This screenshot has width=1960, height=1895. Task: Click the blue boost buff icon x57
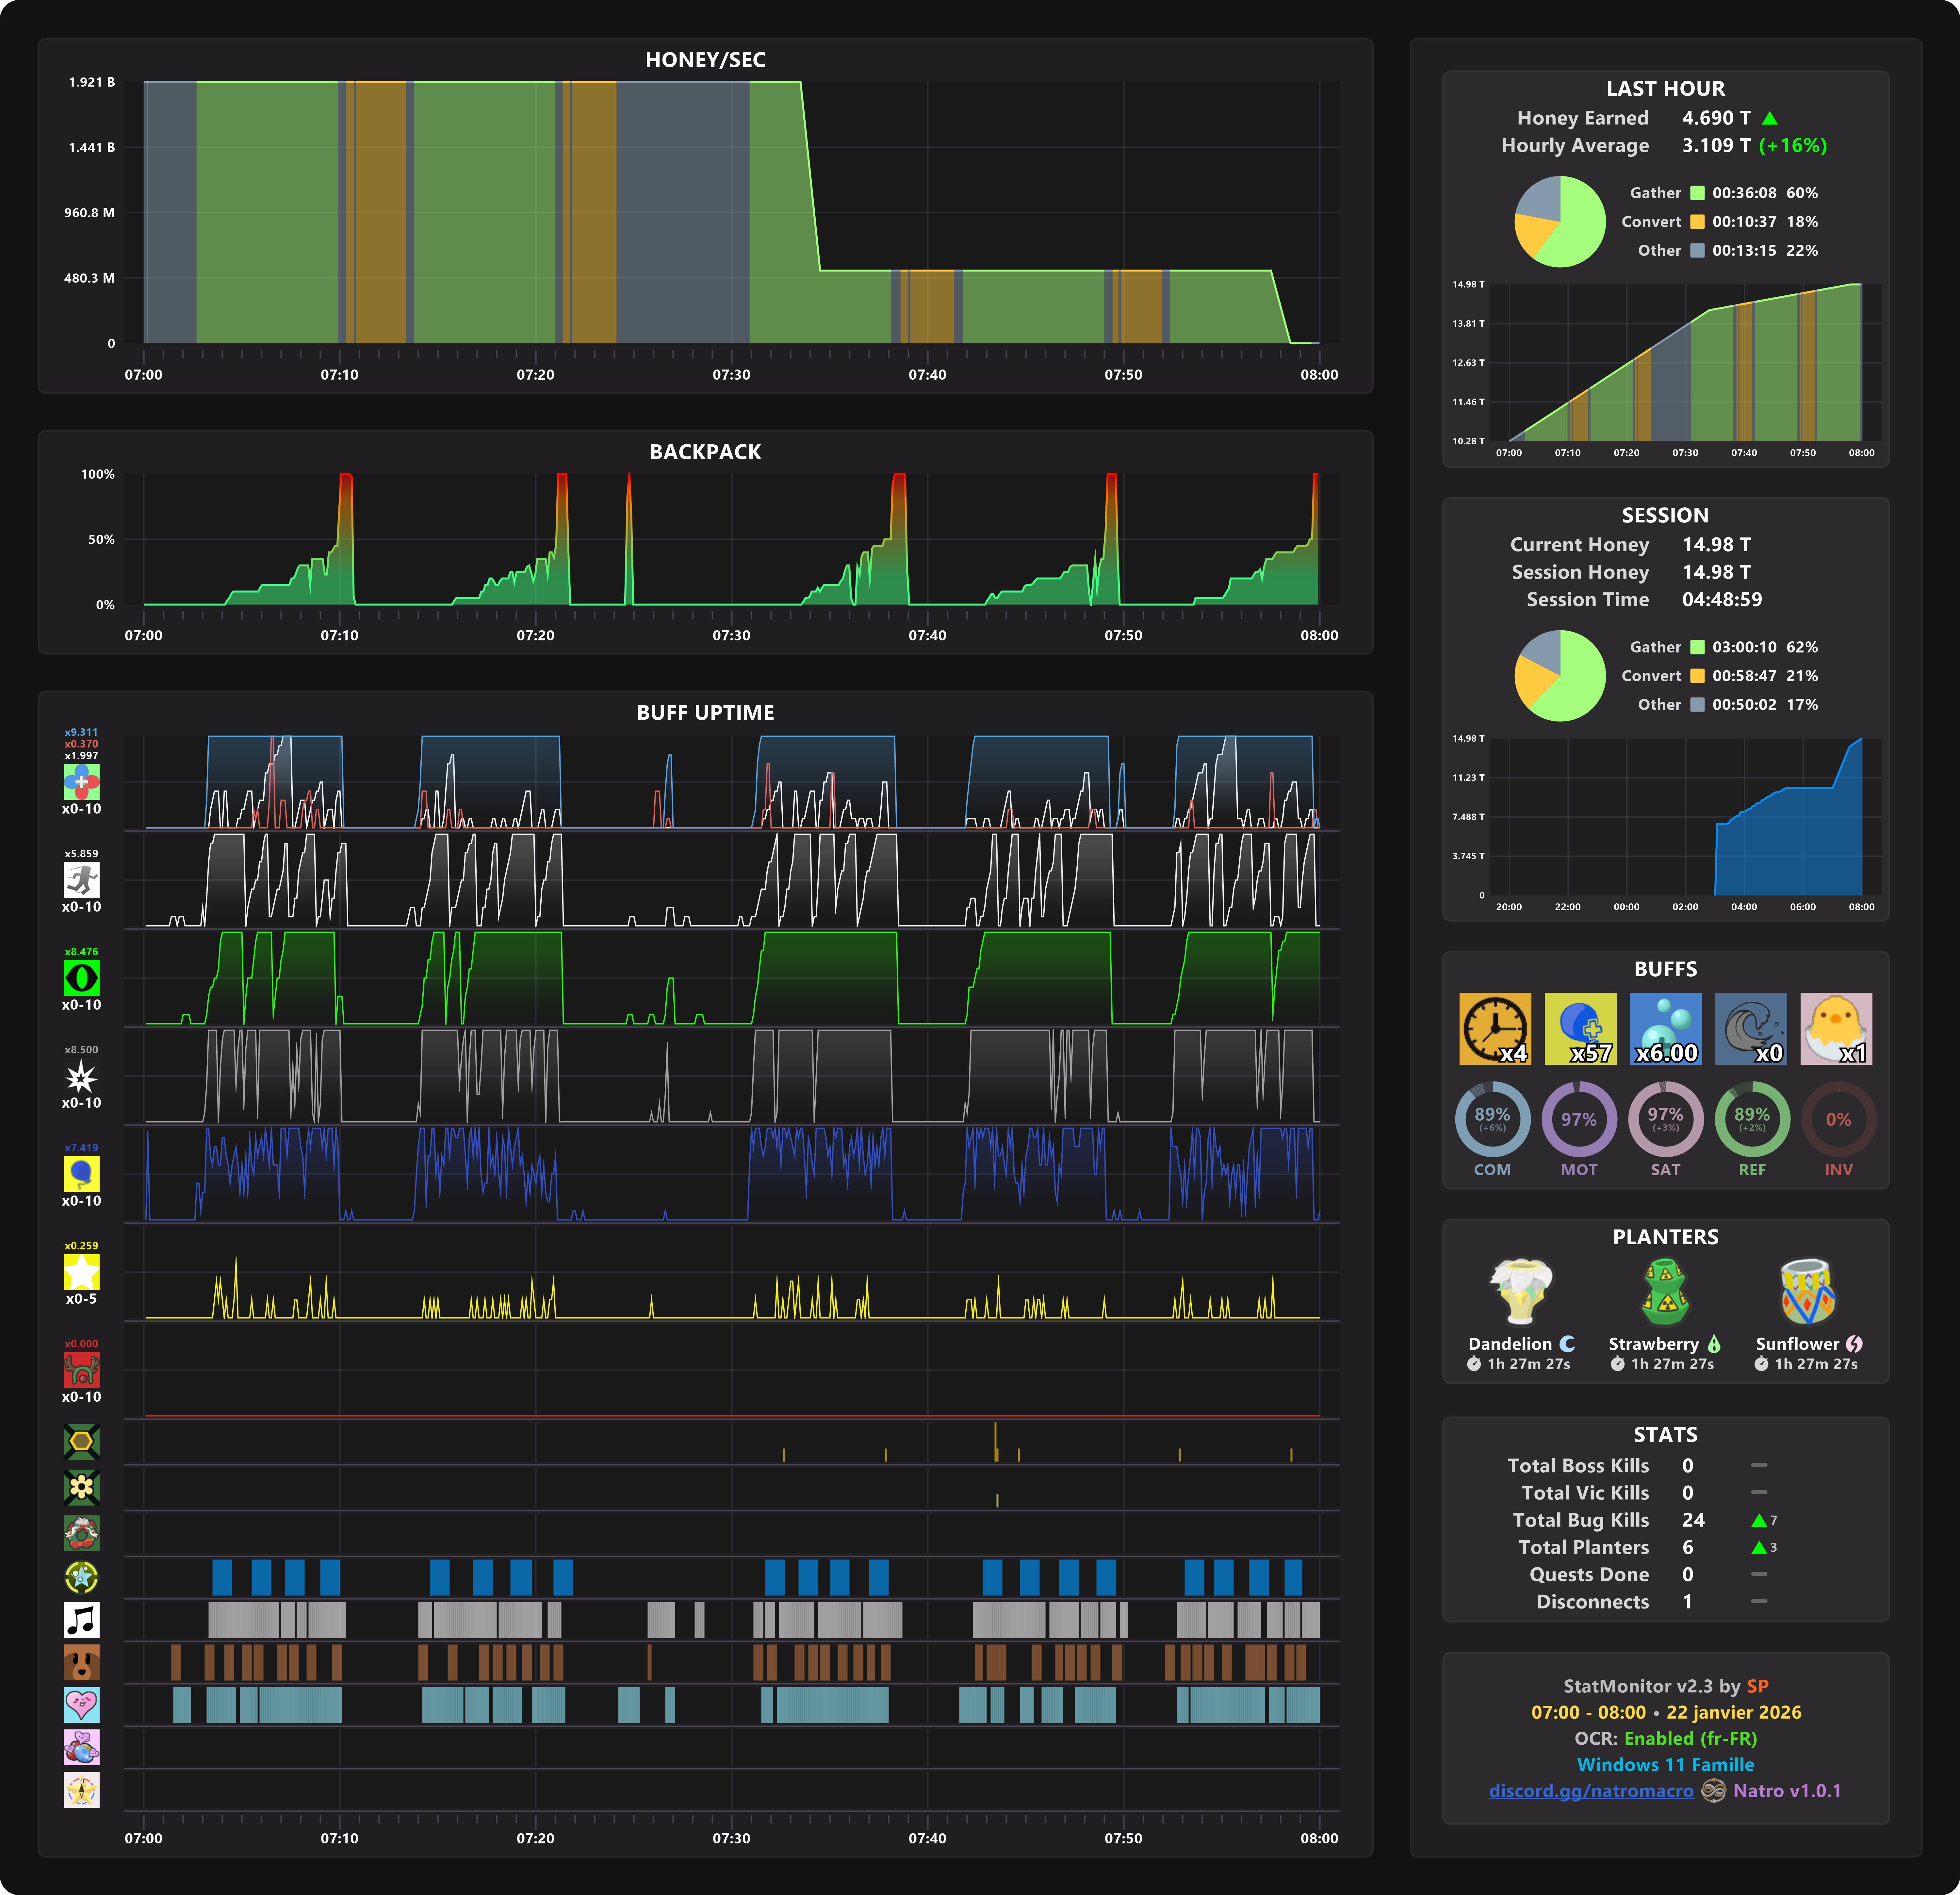(1580, 1028)
